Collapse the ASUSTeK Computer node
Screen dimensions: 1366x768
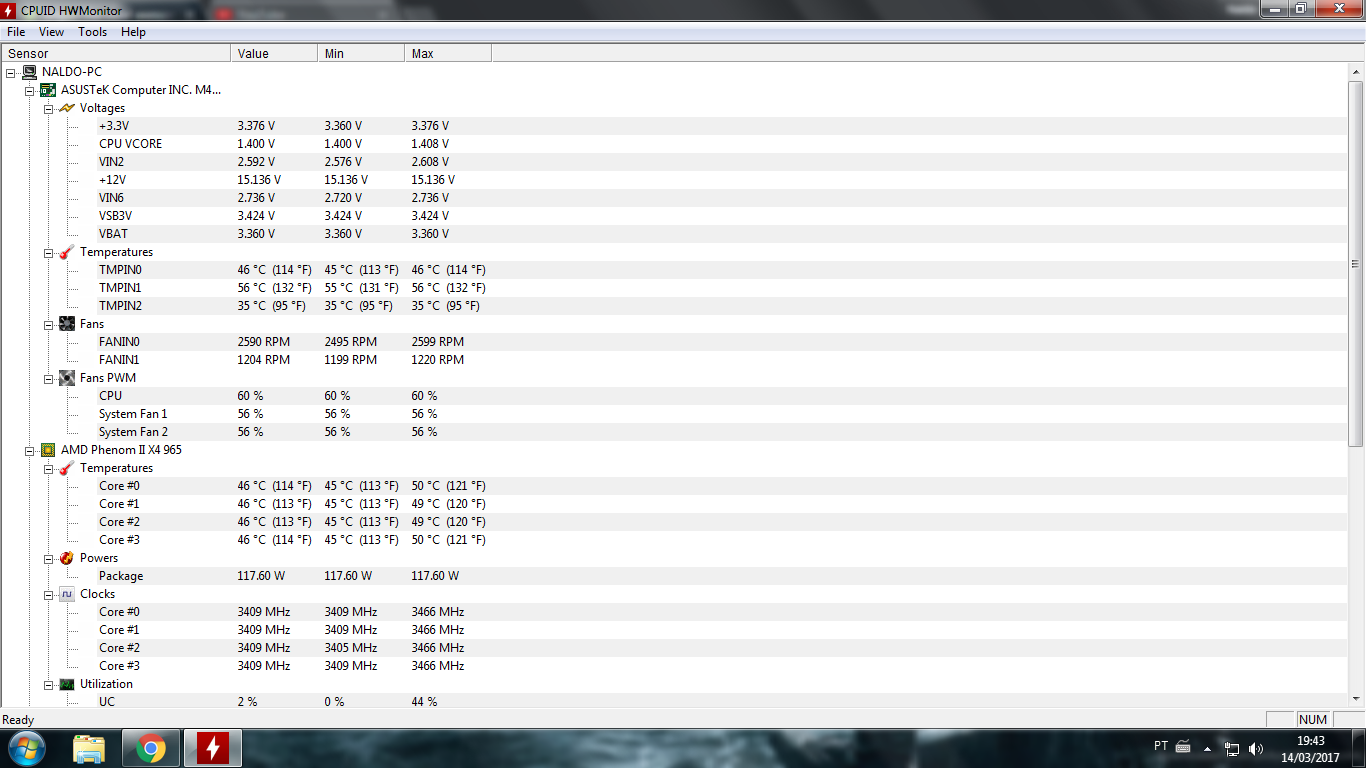tap(29, 90)
